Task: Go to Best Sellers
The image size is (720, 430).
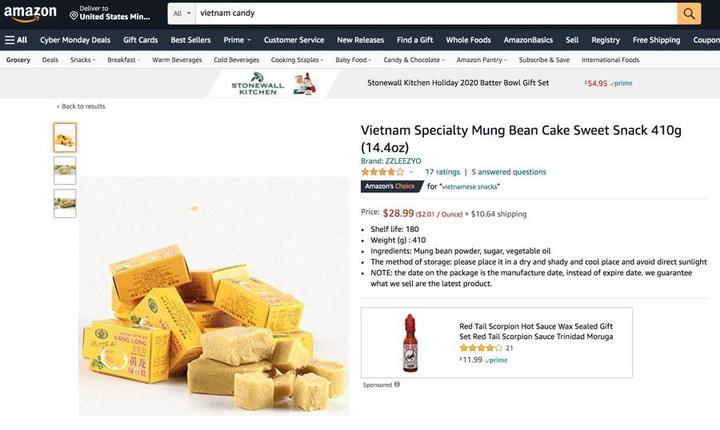Action: [x=190, y=40]
